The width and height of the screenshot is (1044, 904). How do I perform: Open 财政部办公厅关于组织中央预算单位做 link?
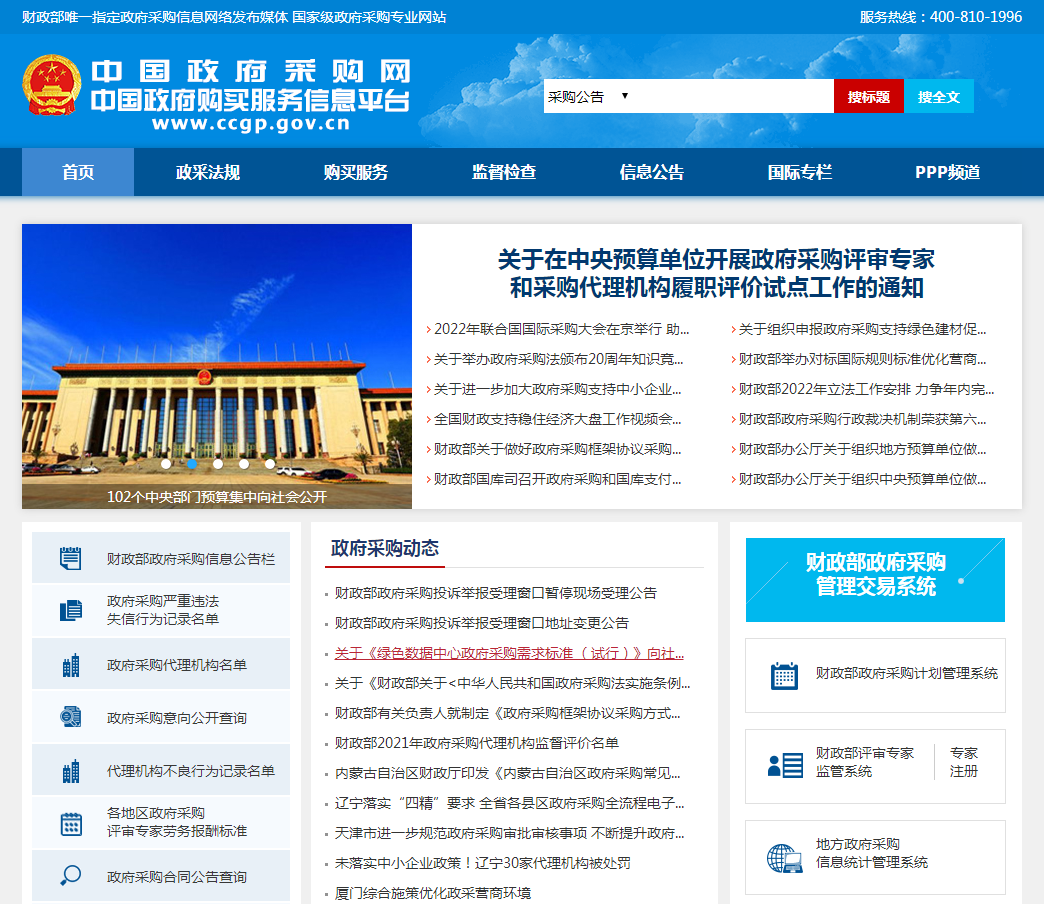point(862,479)
